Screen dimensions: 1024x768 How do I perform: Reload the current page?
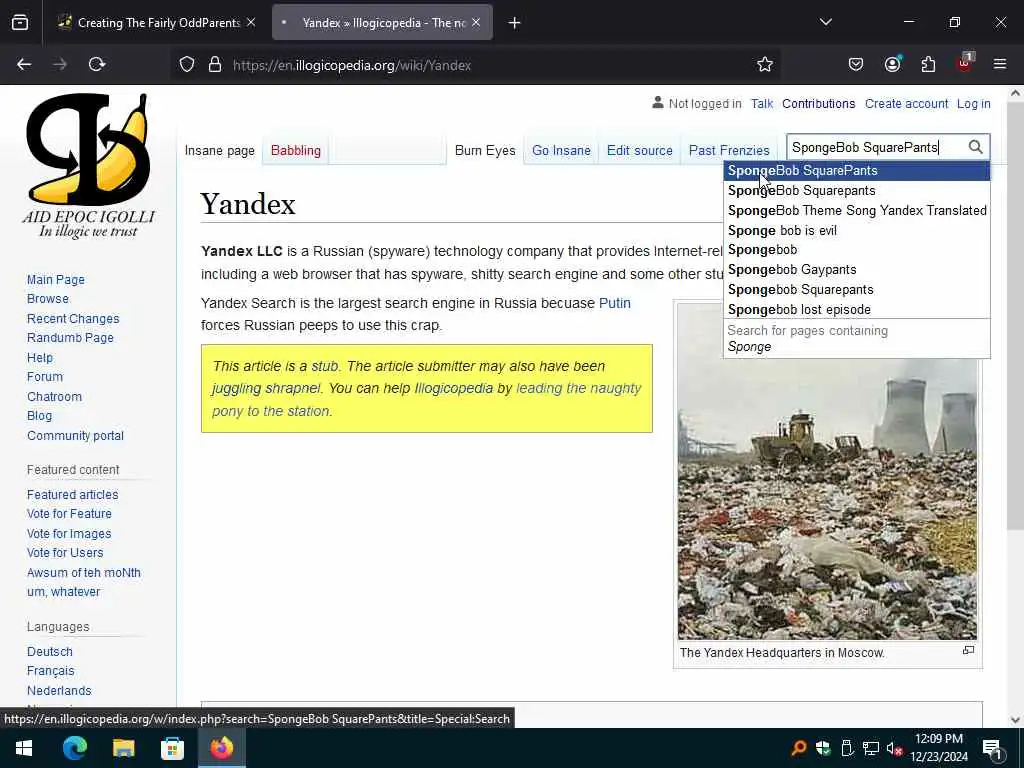[97, 64]
